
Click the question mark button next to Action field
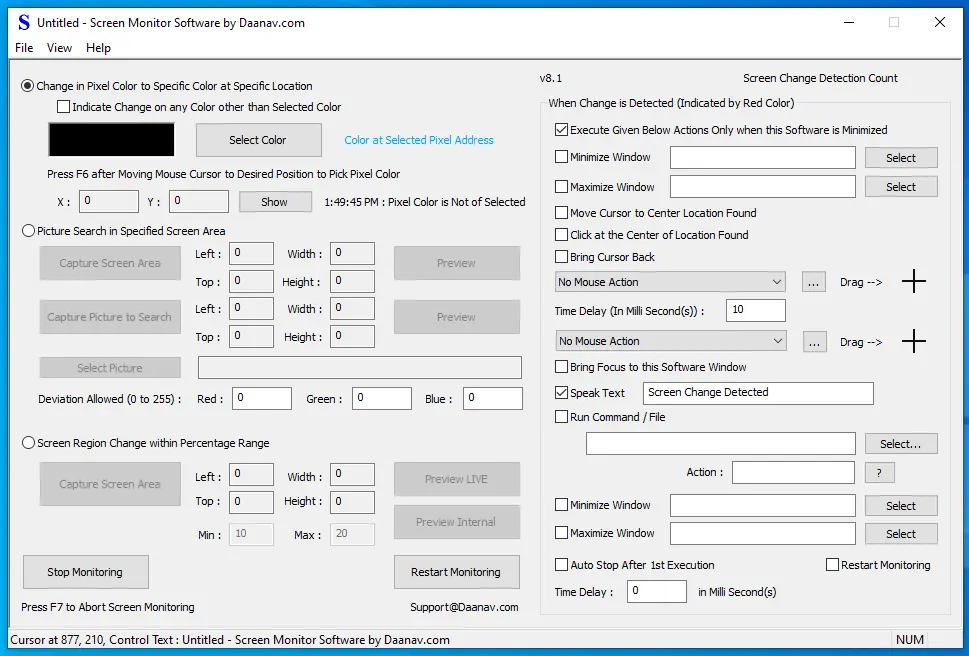tap(880, 472)
